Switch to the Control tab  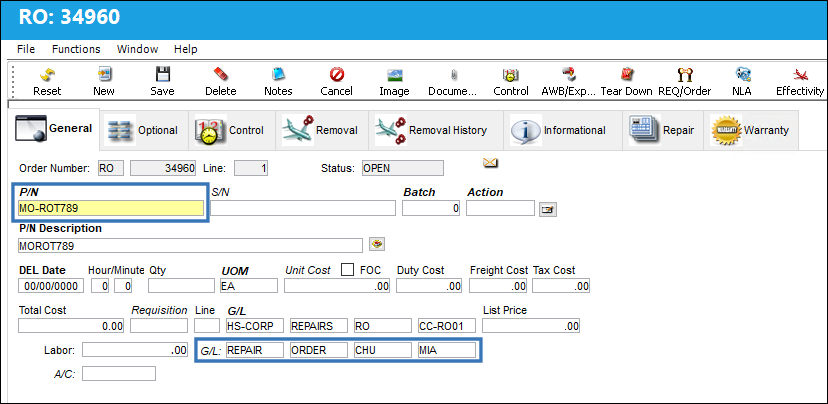tap(232, 130)
